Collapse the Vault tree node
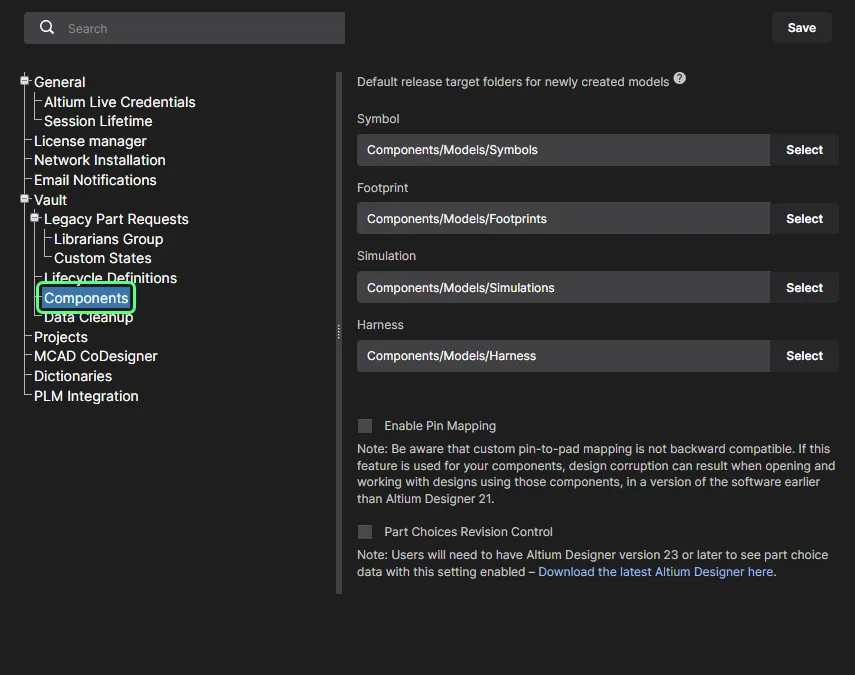The image size is (855, 675). point(25,199)
